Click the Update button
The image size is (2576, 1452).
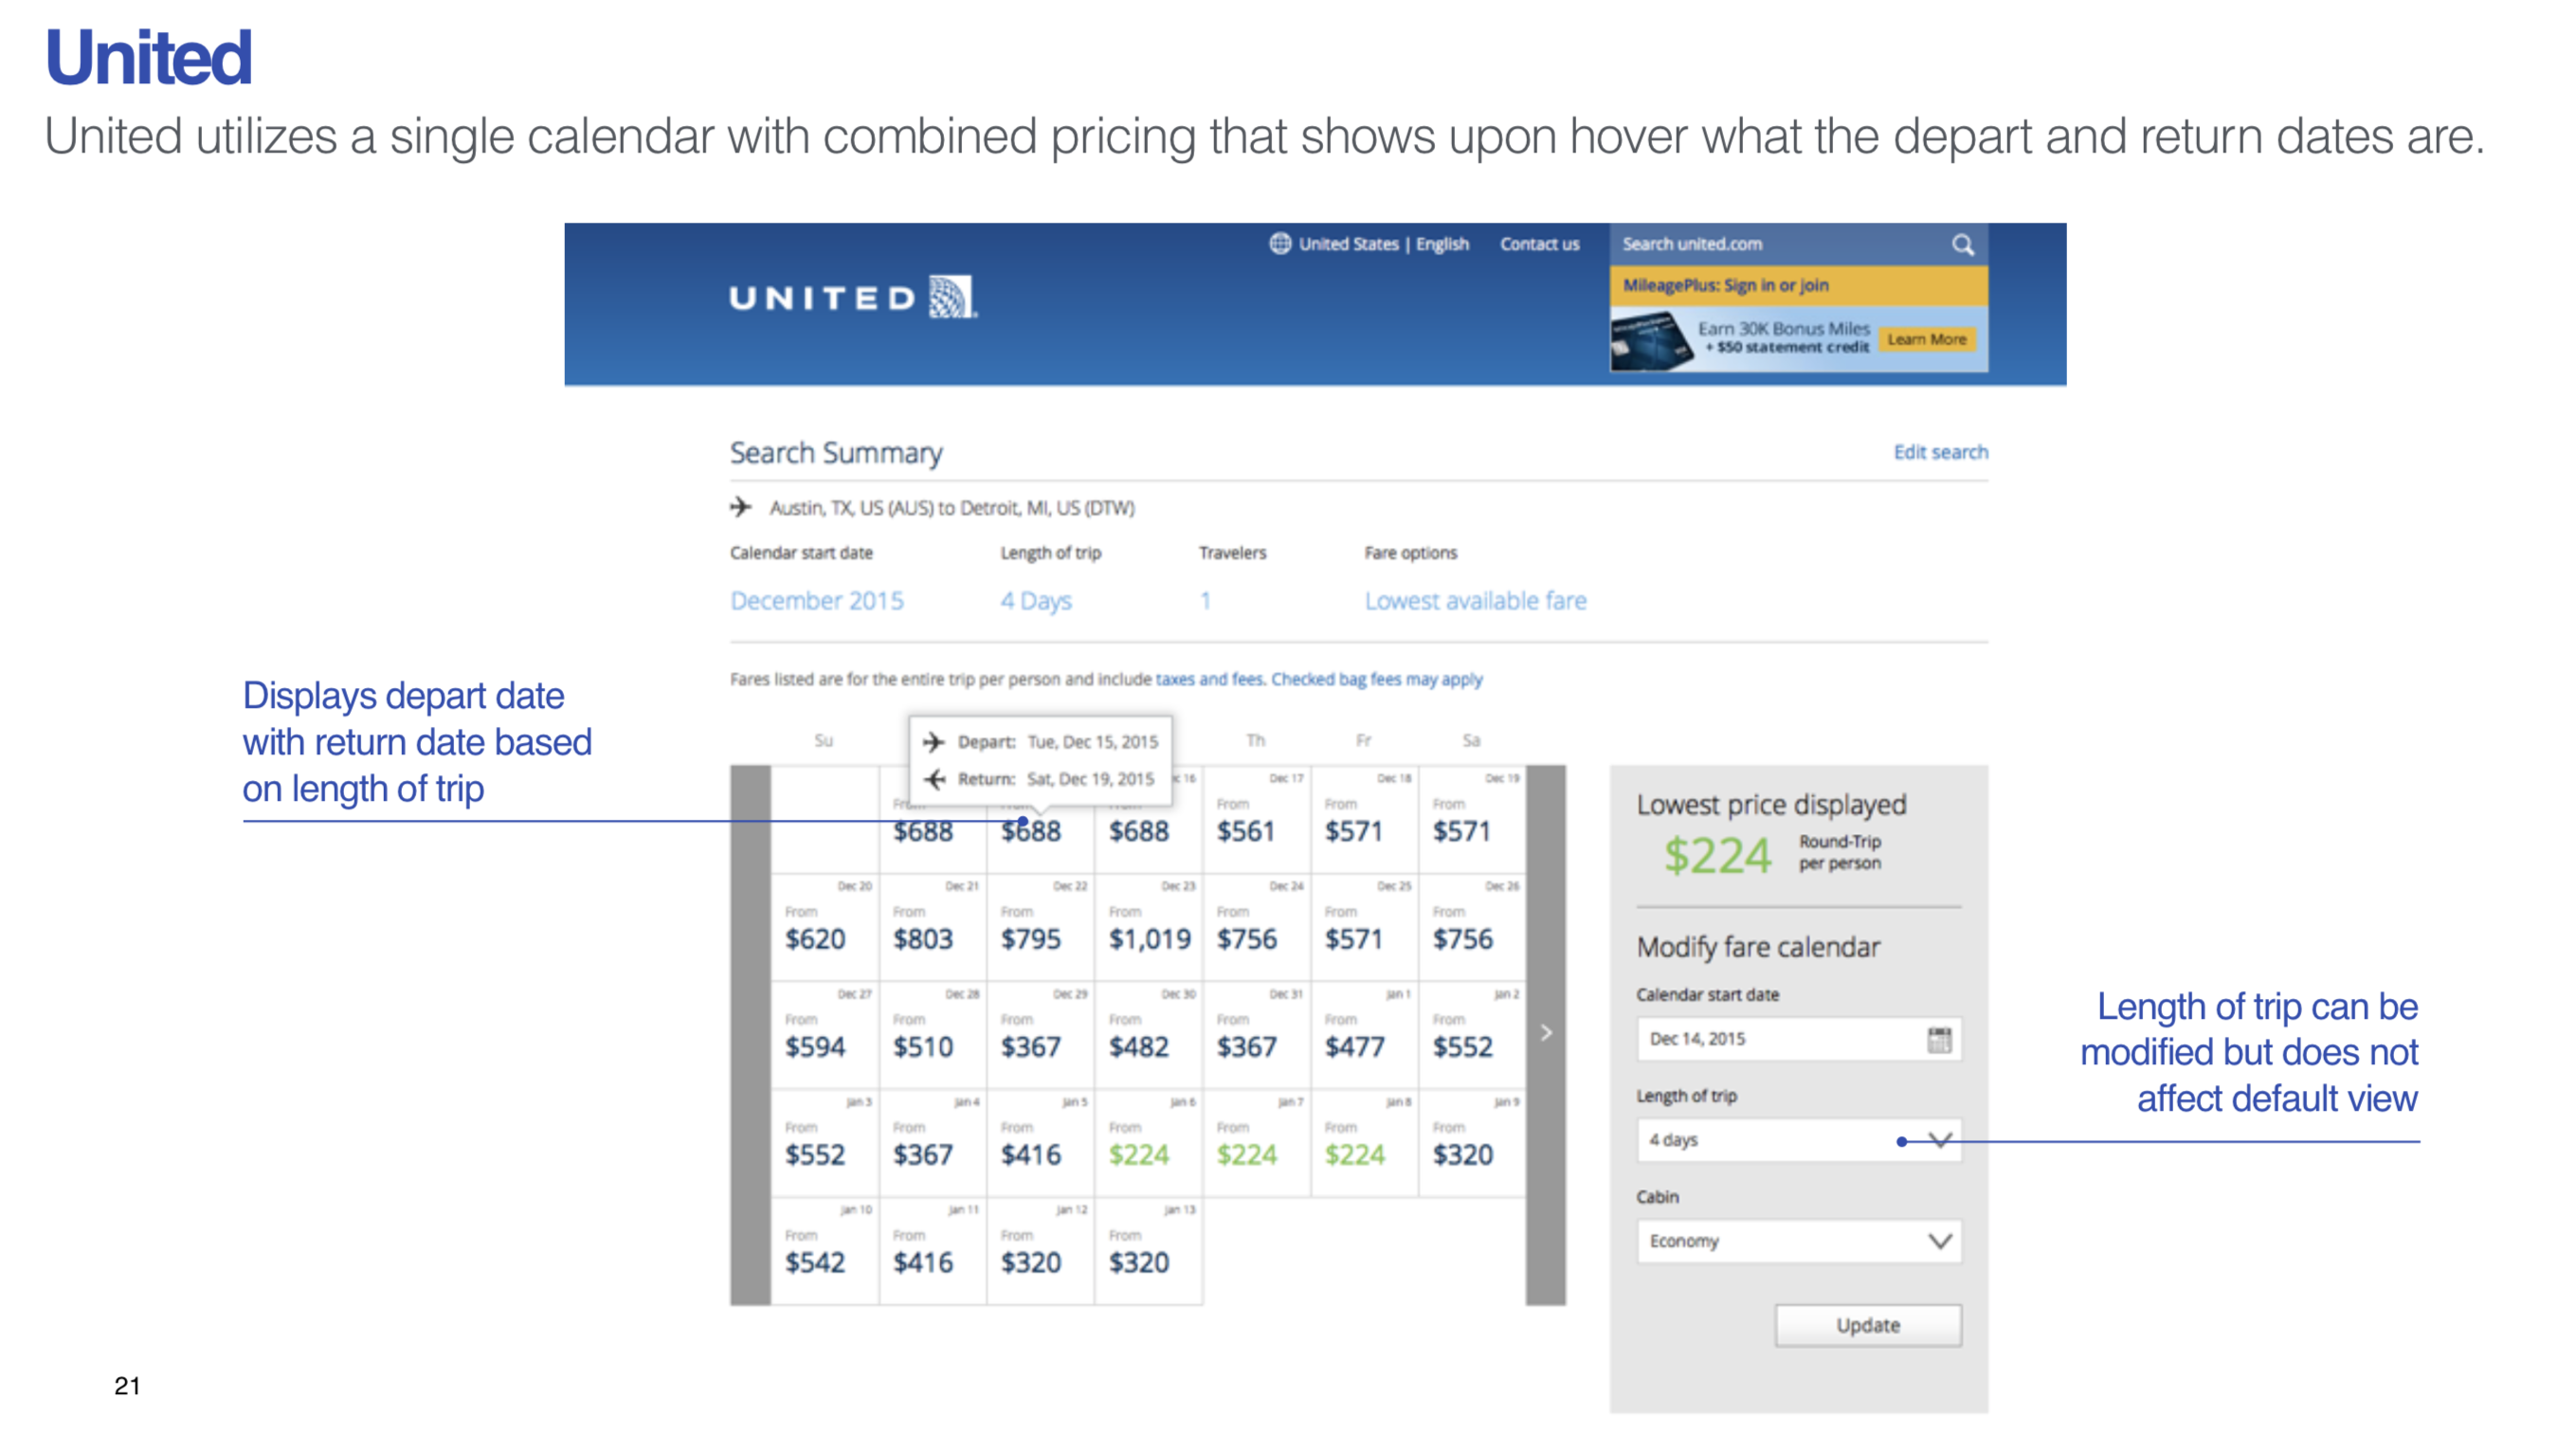(x=1867, y=1325)
